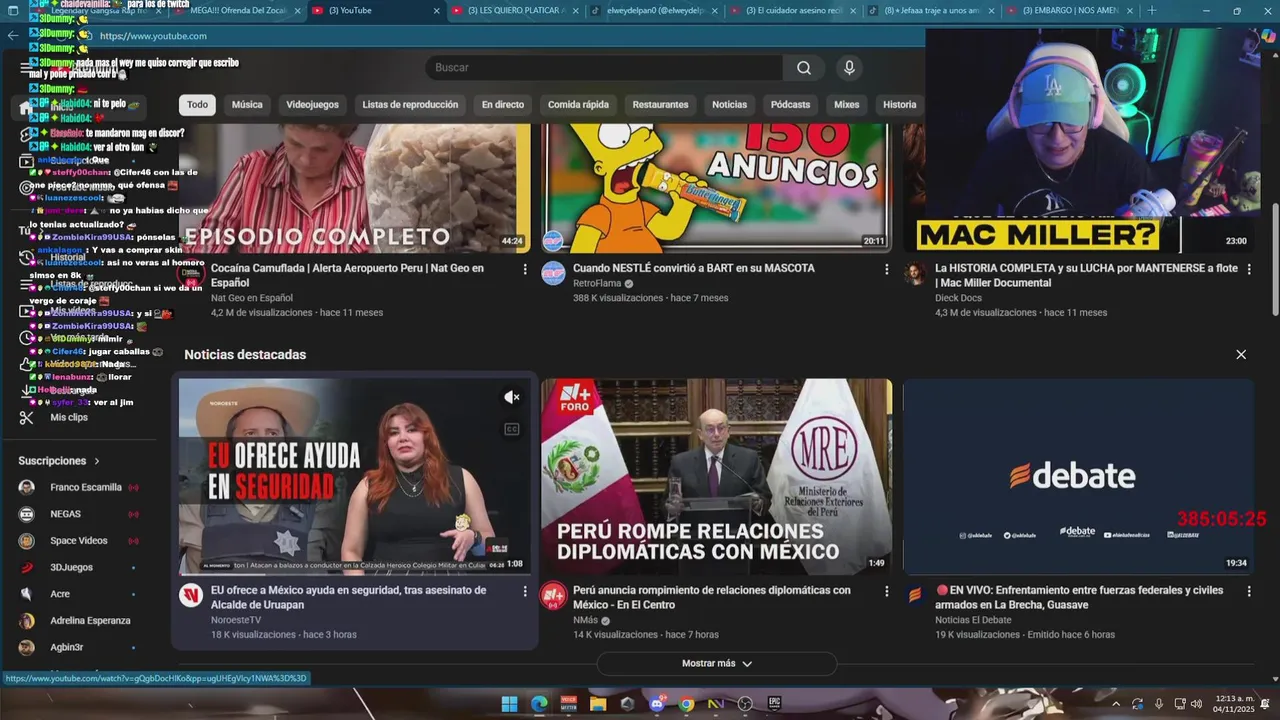Open a new browser tab

tap(1152, 10)
